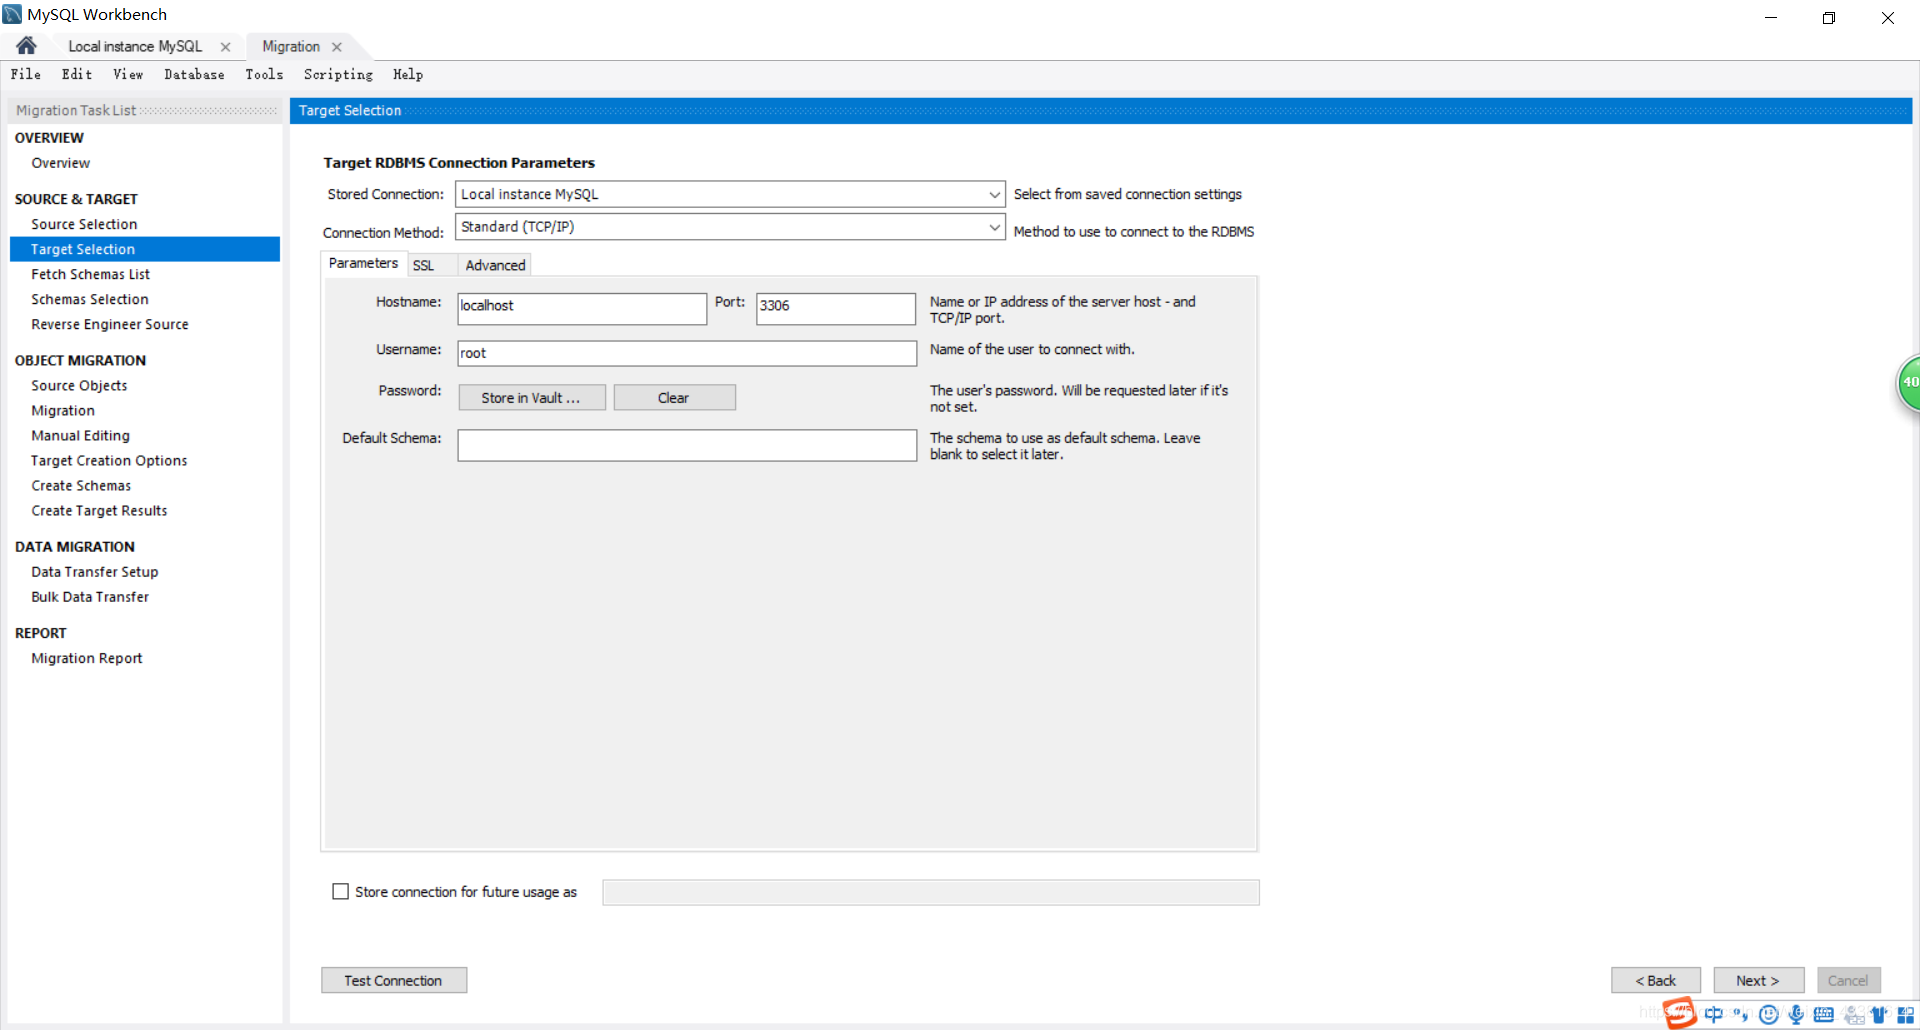Select the Advanced tab
The width and height of the screenshot is (1920, 1030).
[x=495, y=265]
